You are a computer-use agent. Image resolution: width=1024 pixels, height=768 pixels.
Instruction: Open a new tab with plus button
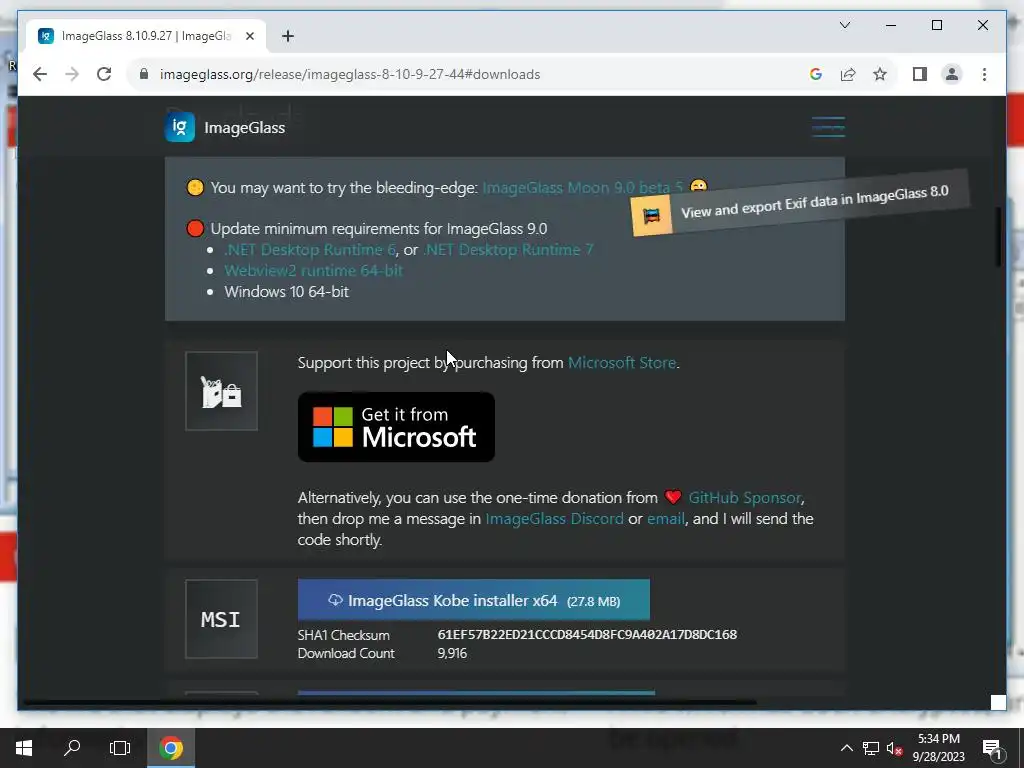click(287, 36)
